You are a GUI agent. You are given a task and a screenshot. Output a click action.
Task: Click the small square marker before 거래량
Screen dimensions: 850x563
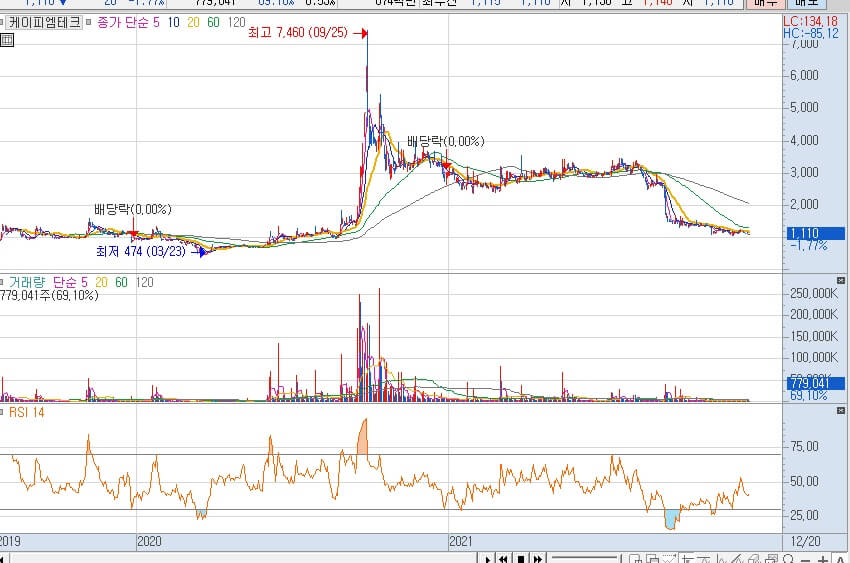click(x=2, y=282)
